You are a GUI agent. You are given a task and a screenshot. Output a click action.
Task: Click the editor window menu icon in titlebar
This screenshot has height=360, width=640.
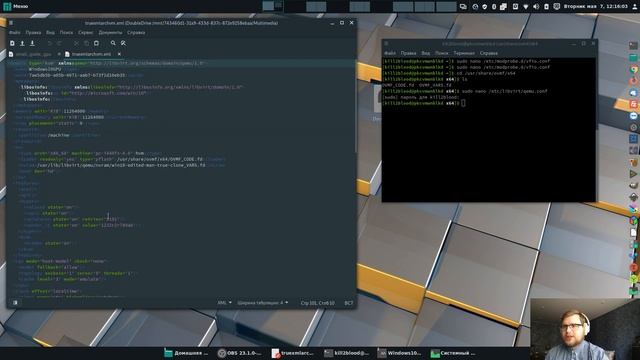11,23
